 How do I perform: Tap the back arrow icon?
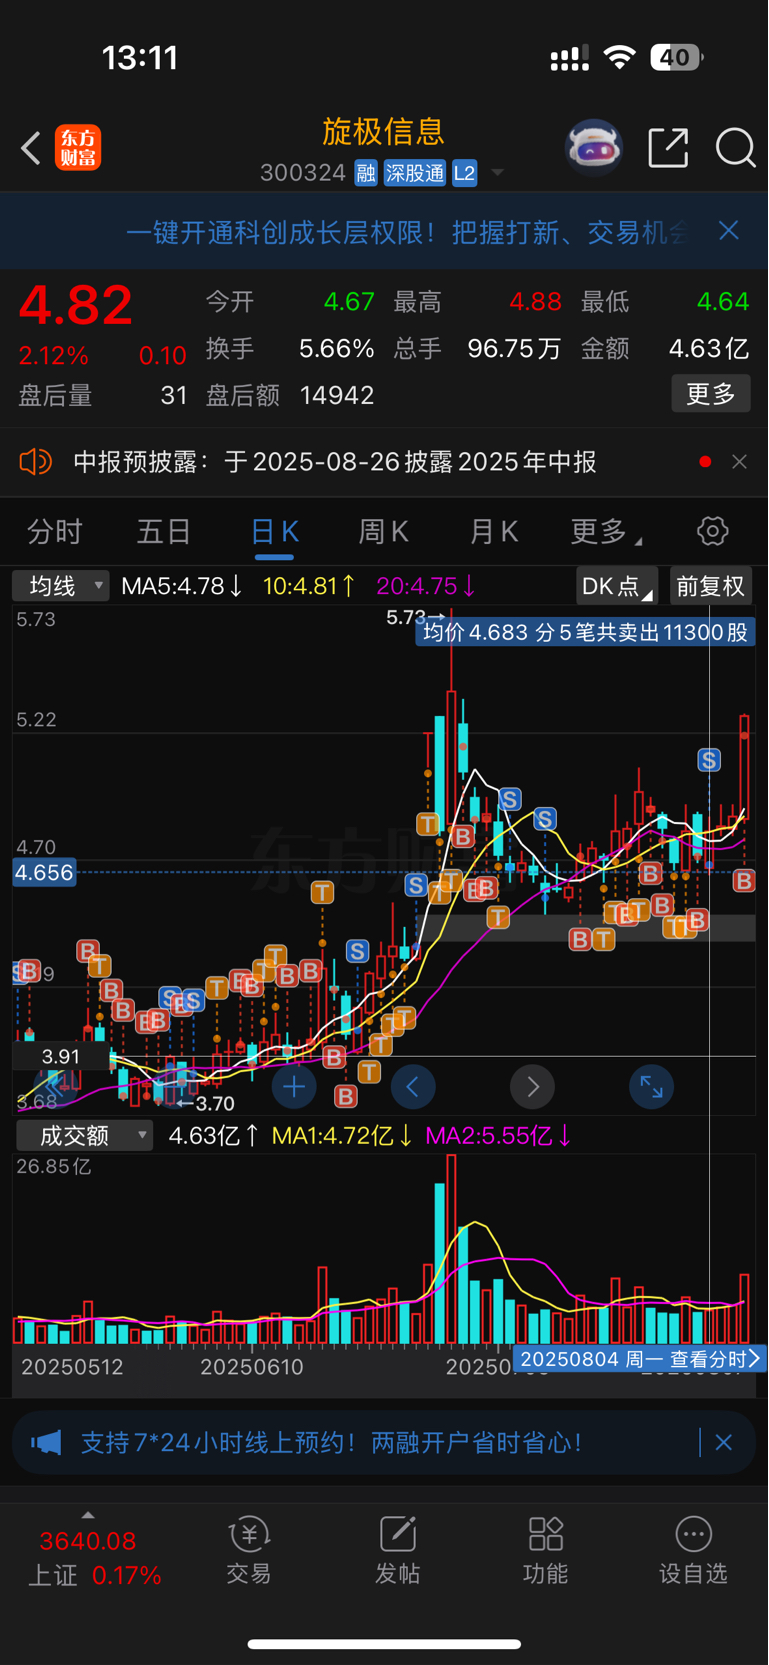[x=31, y=148]
